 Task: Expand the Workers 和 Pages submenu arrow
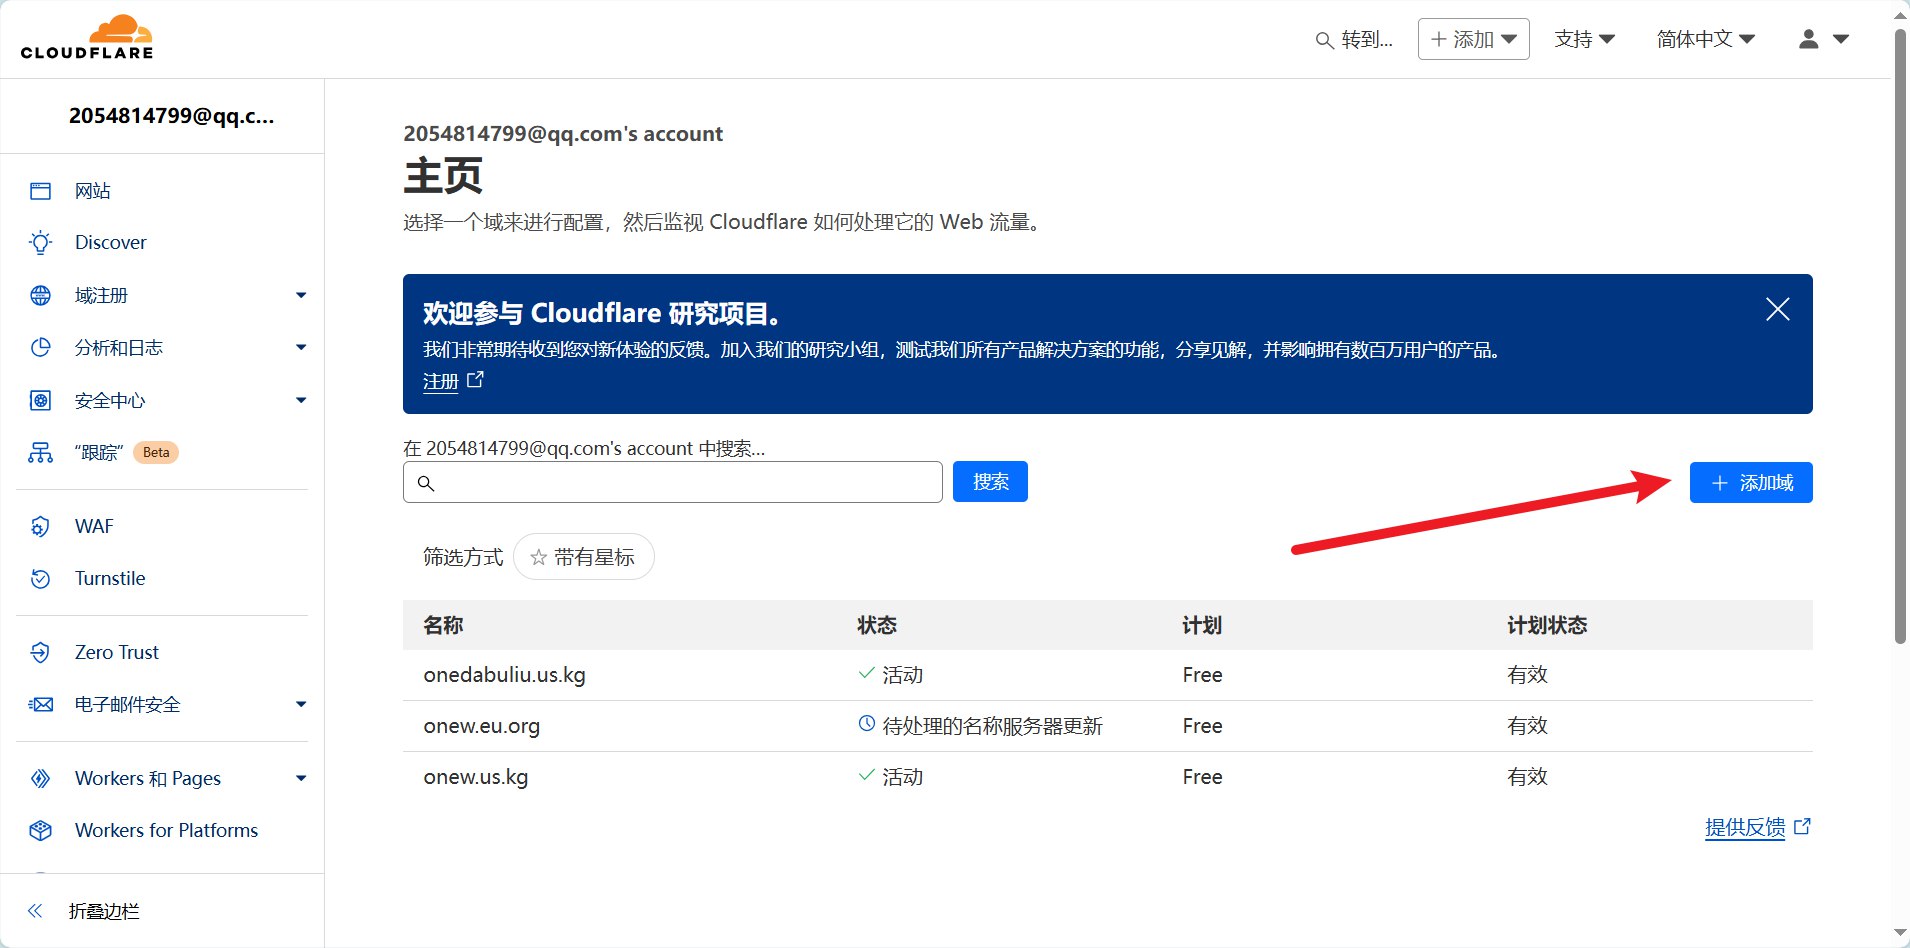(x=301, y=778)
